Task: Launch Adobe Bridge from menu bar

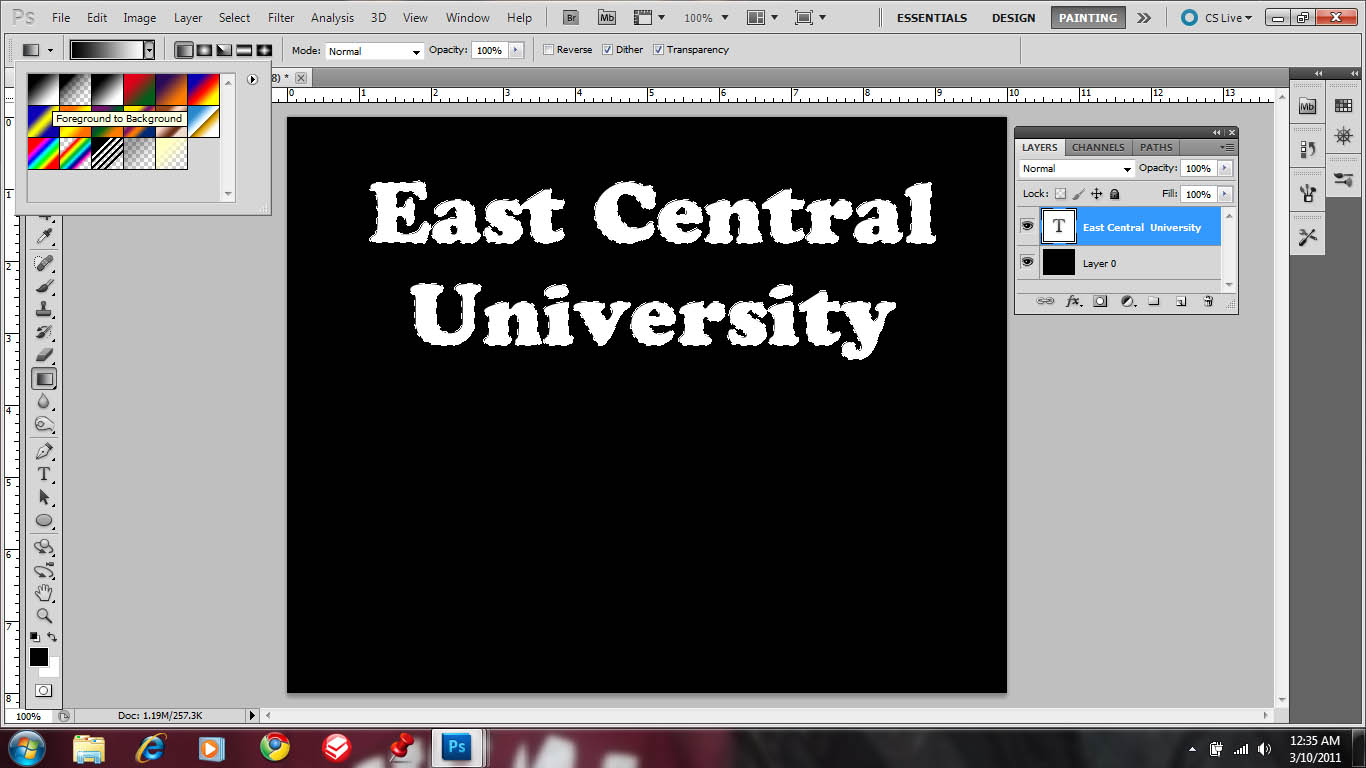Action: tap(571, 17)
